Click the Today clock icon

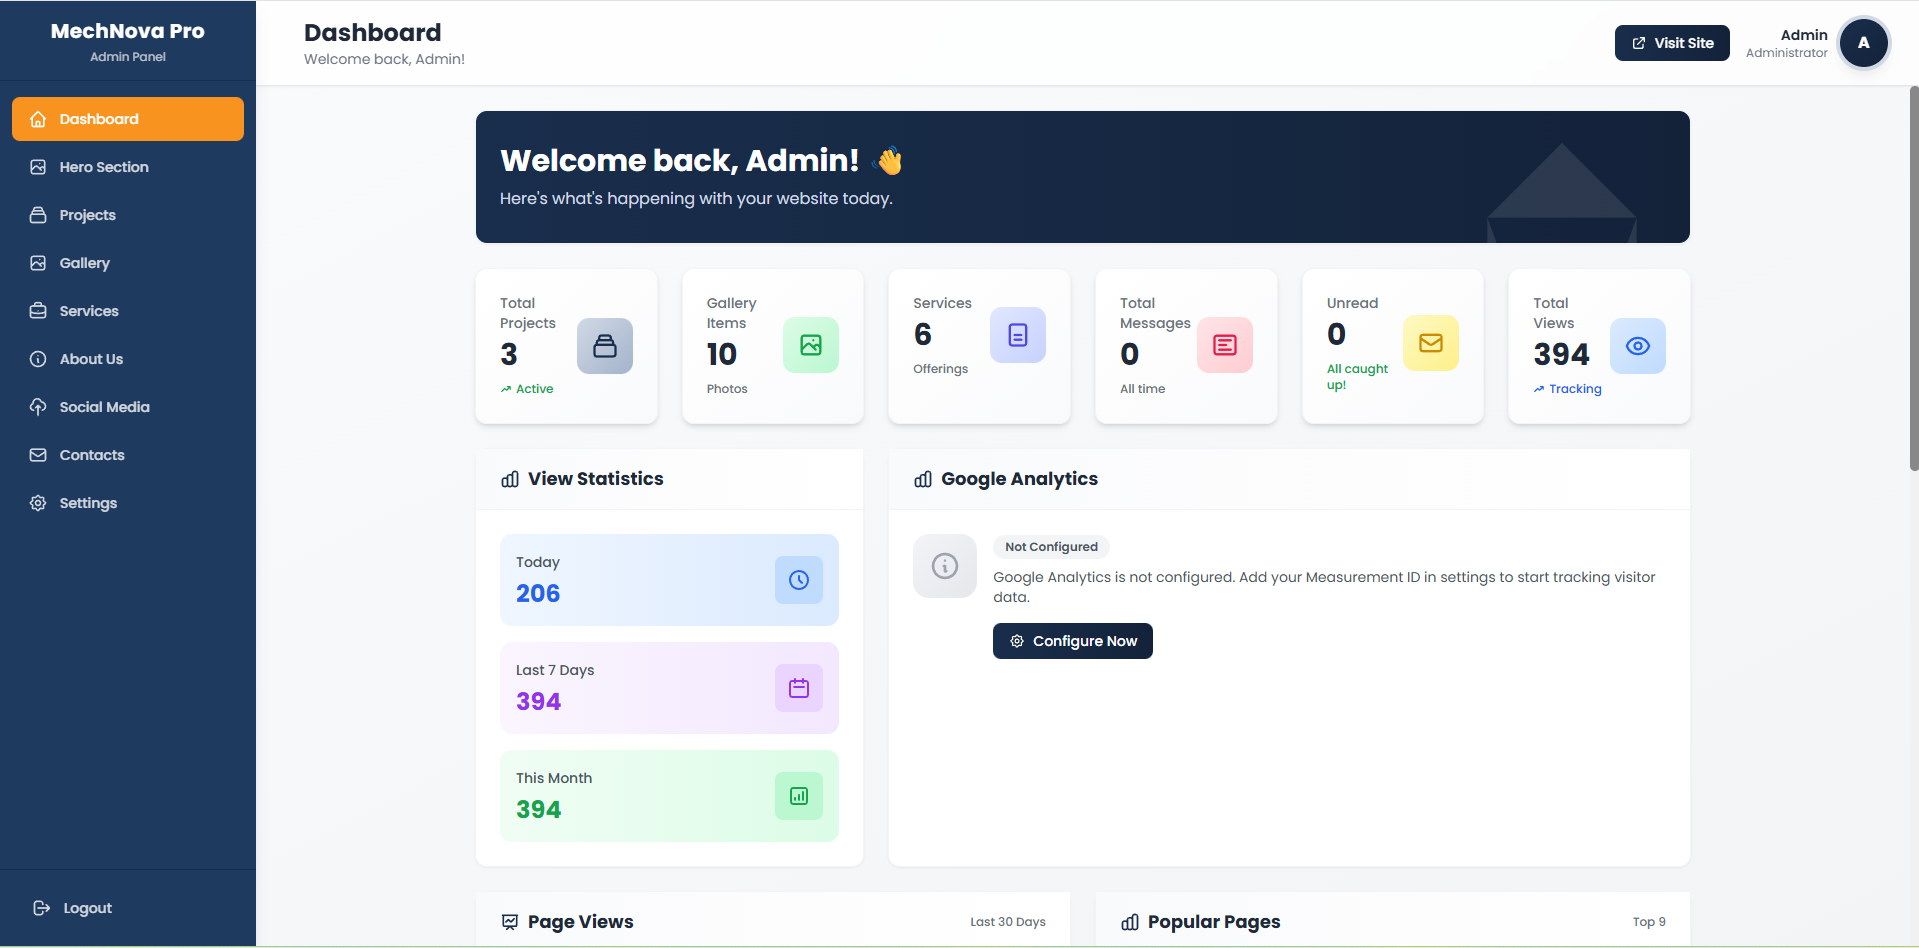(798, 580)
